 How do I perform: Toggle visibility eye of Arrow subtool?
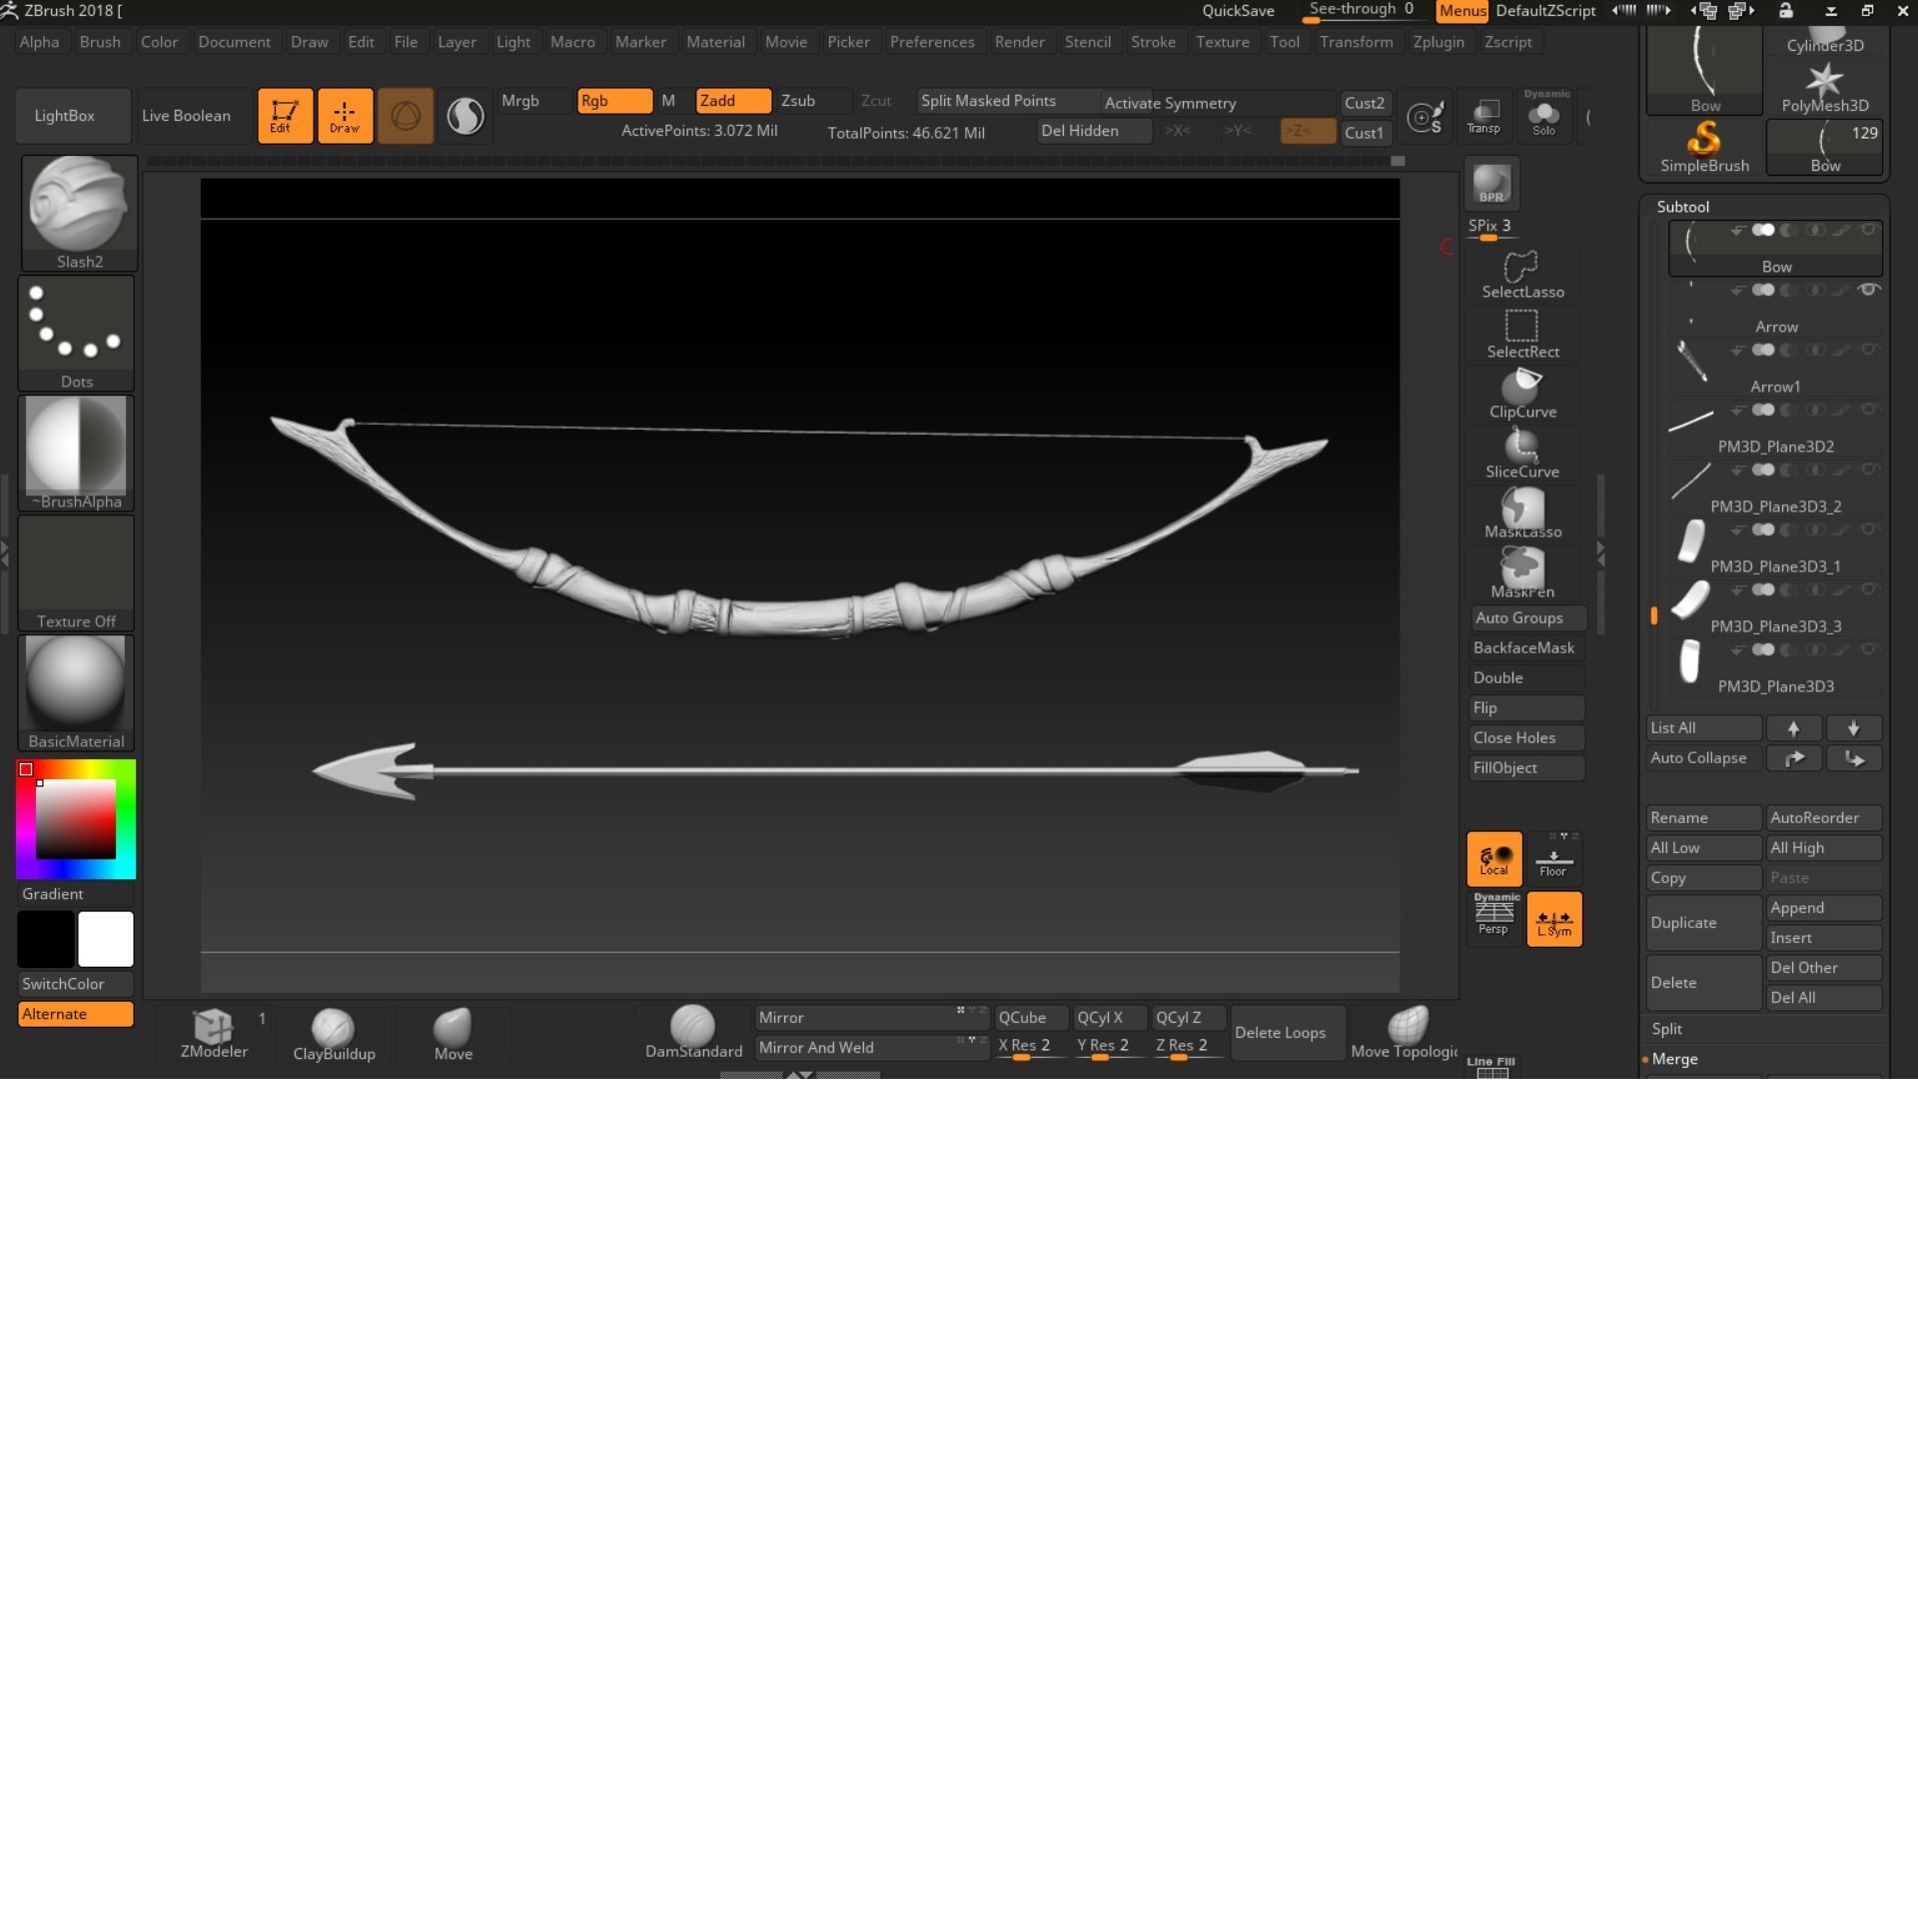1867,290
